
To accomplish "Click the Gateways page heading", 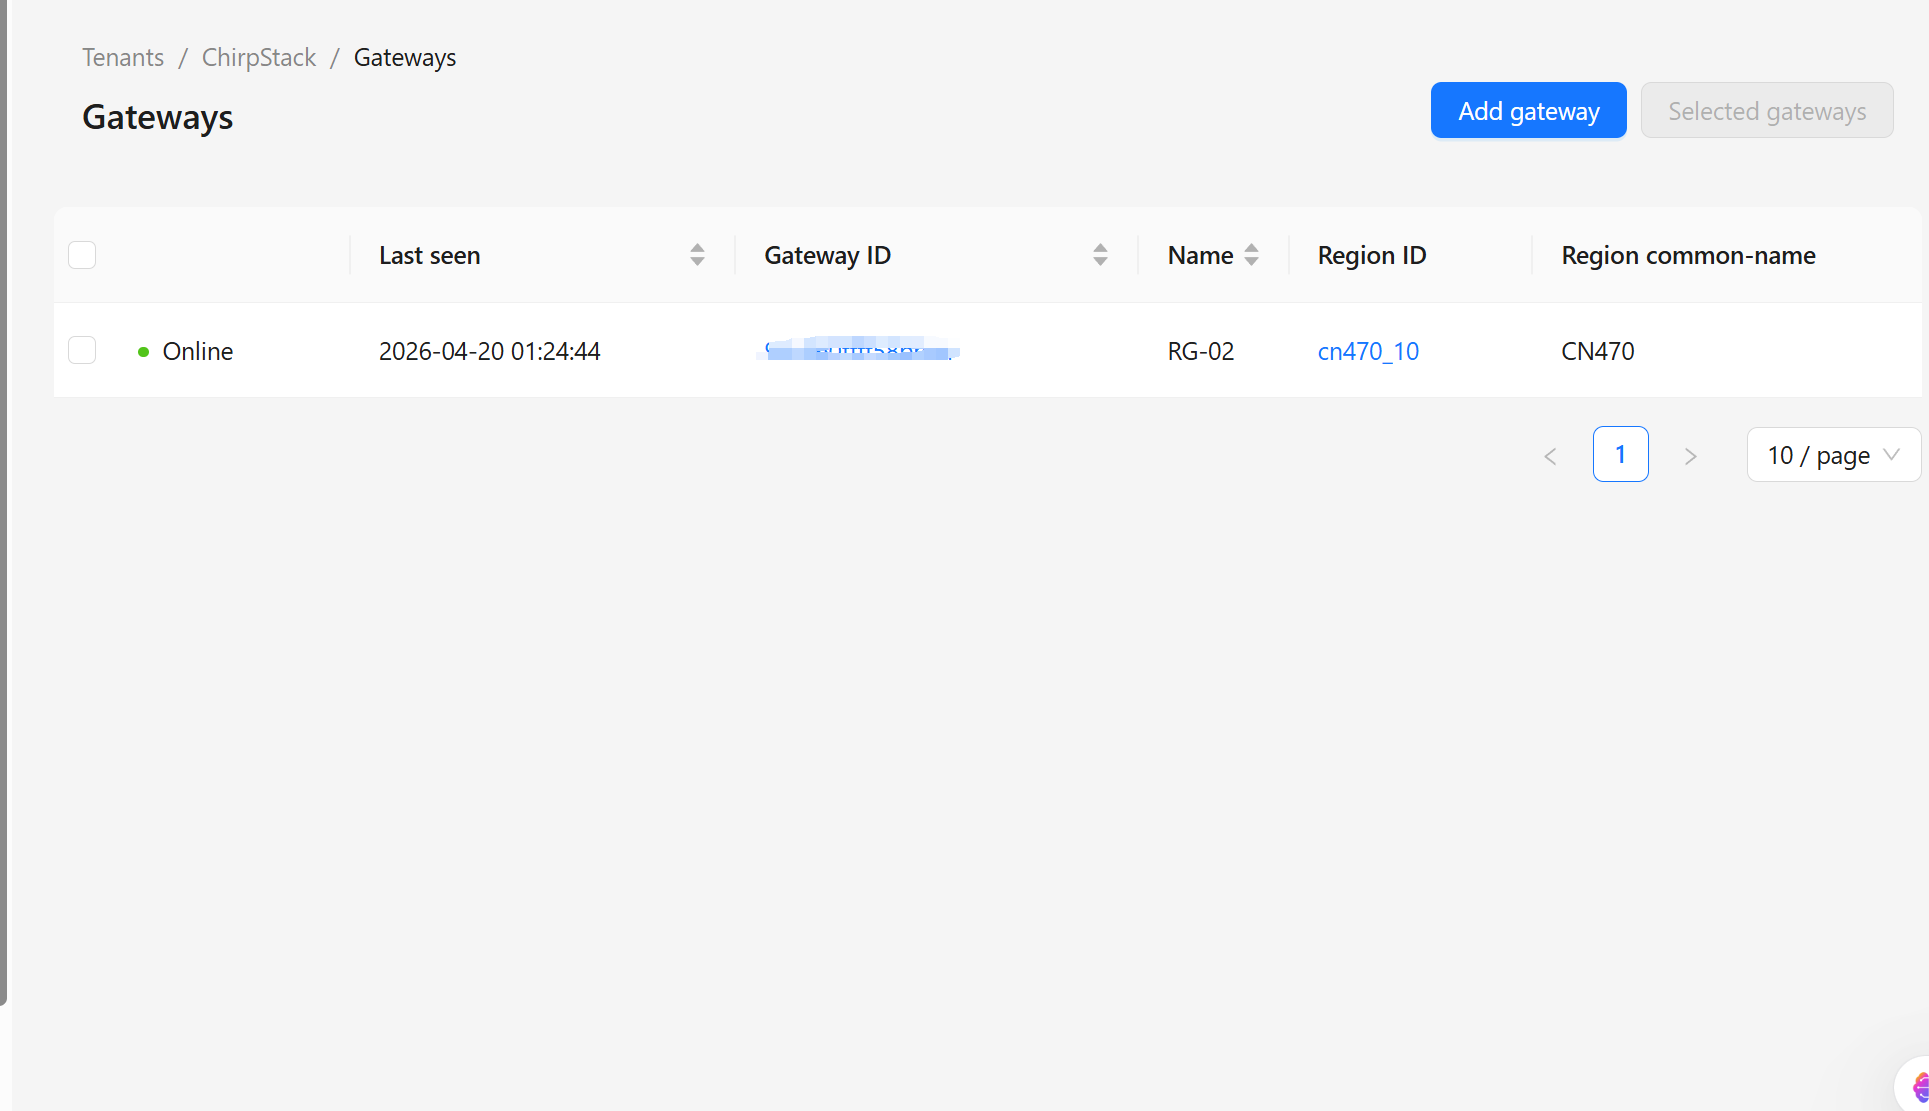I will point(158,117).
